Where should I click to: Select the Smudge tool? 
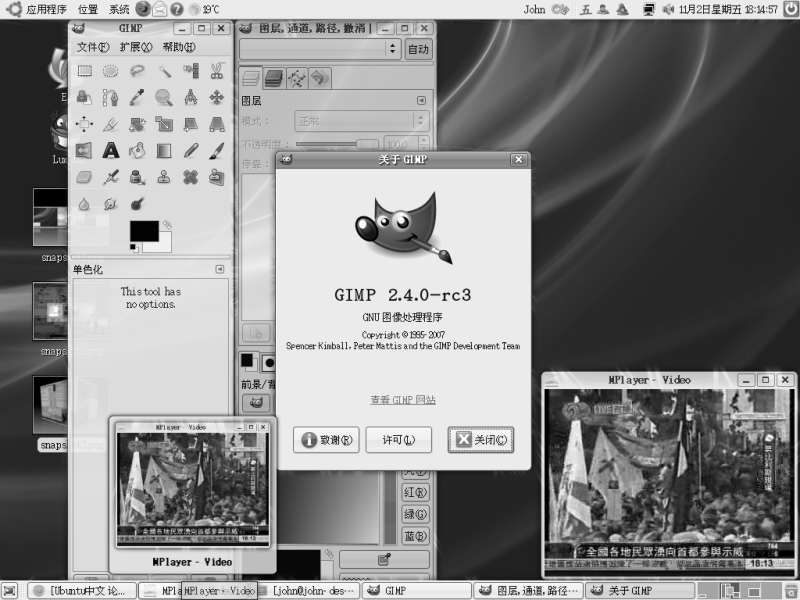(x=111, y=204)
